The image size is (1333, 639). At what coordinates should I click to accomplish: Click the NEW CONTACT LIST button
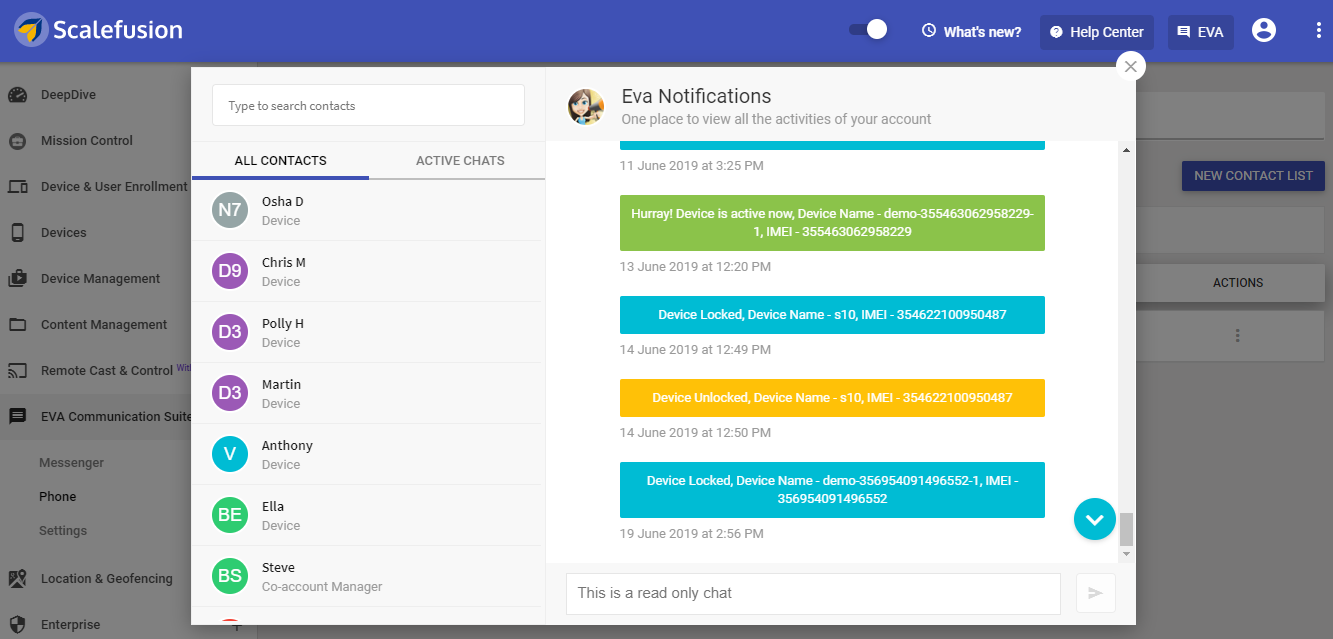[x=1253, y=176]
